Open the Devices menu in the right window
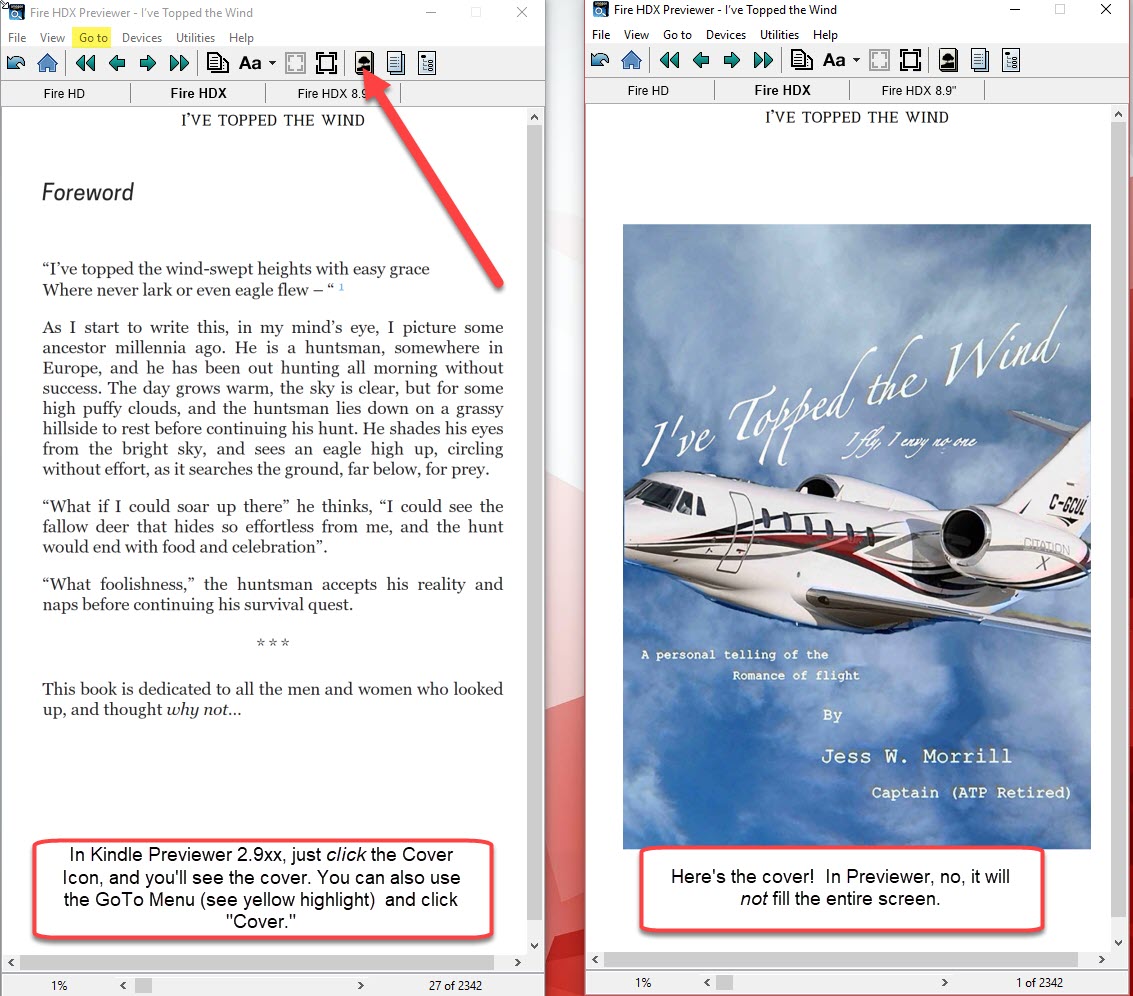Viewport: 1133px width, 996px height. tap(725, 34)
